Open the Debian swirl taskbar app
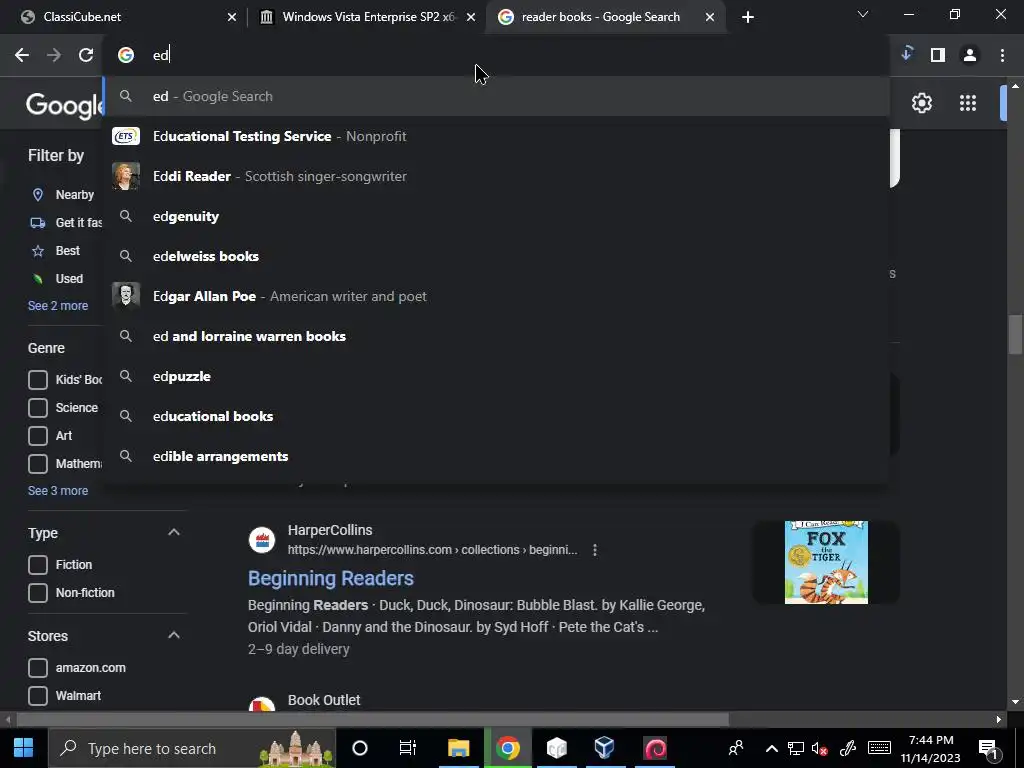1024x768 pixels. click(x=655, y=748)
